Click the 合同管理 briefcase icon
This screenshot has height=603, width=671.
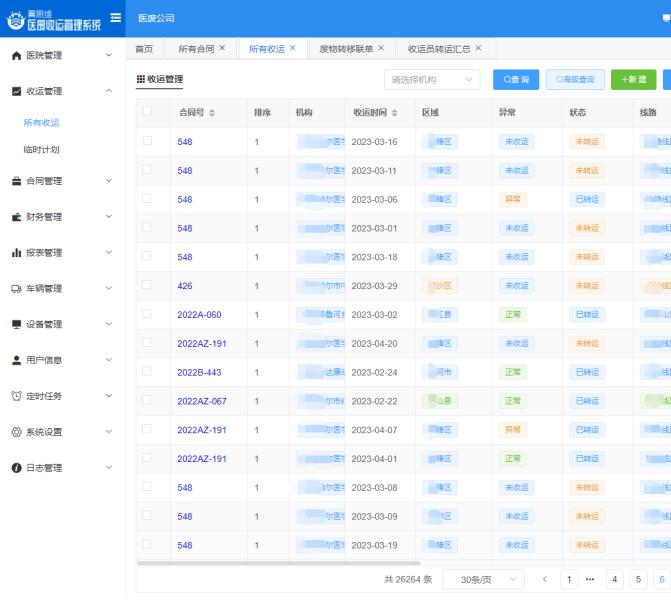point(16,181)
